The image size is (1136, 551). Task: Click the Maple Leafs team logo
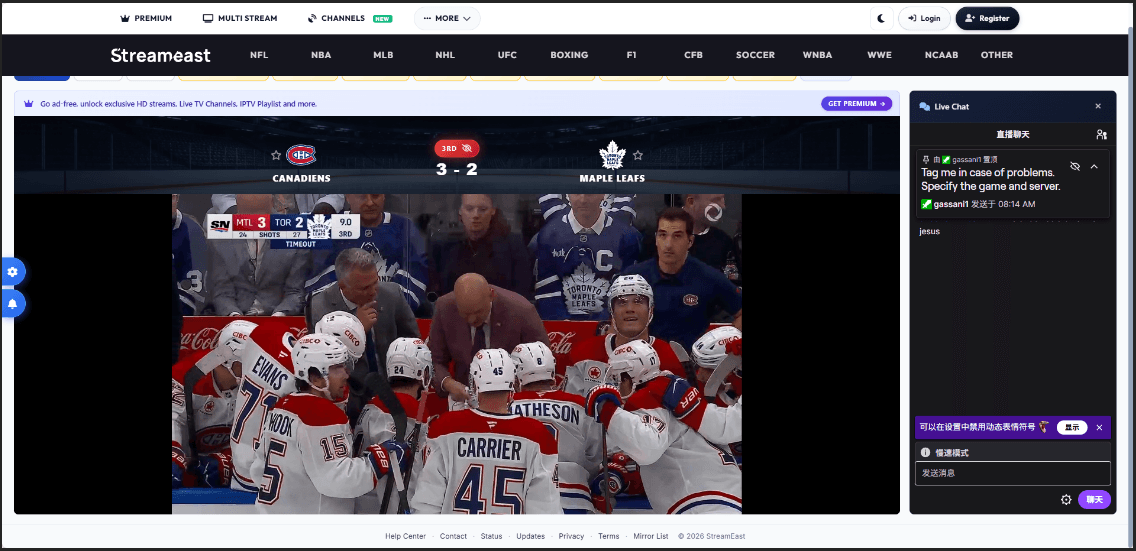[612, 155]
